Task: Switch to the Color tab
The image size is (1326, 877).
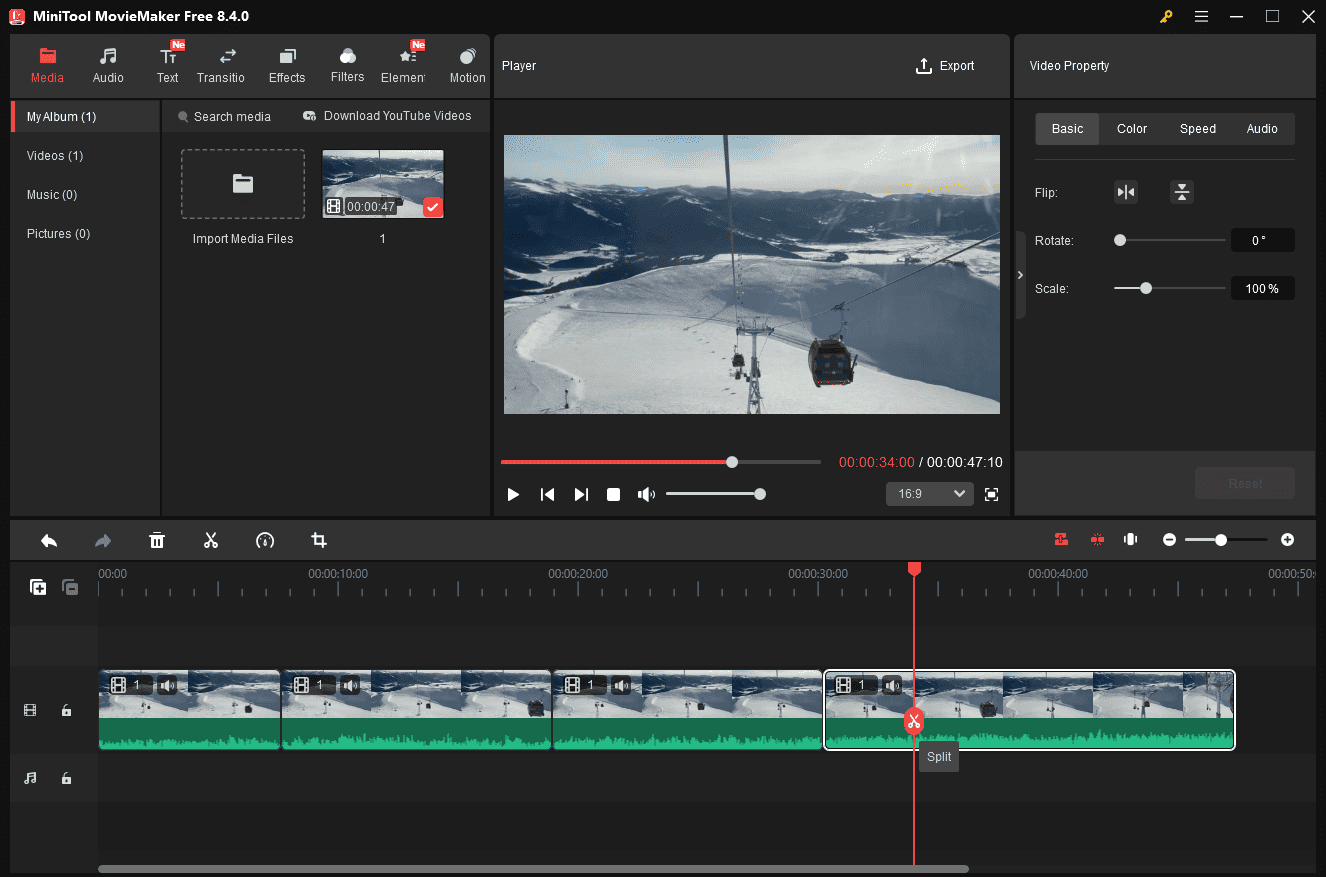Action: pos(1131,128)
